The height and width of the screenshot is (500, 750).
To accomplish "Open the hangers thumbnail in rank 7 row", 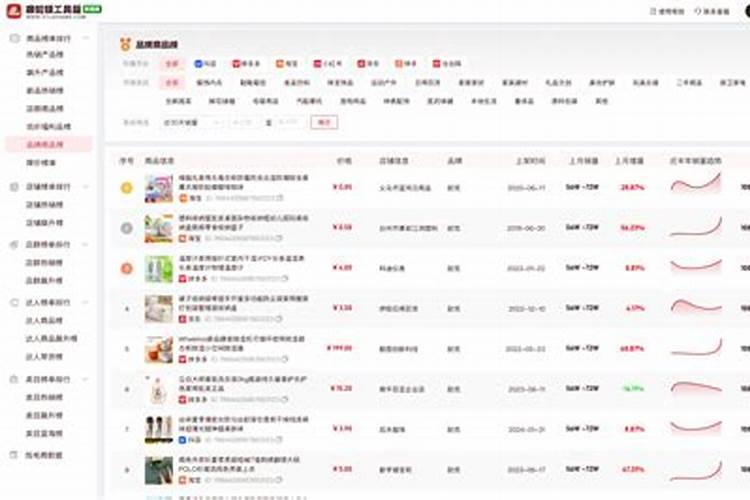I will point(159,430).
